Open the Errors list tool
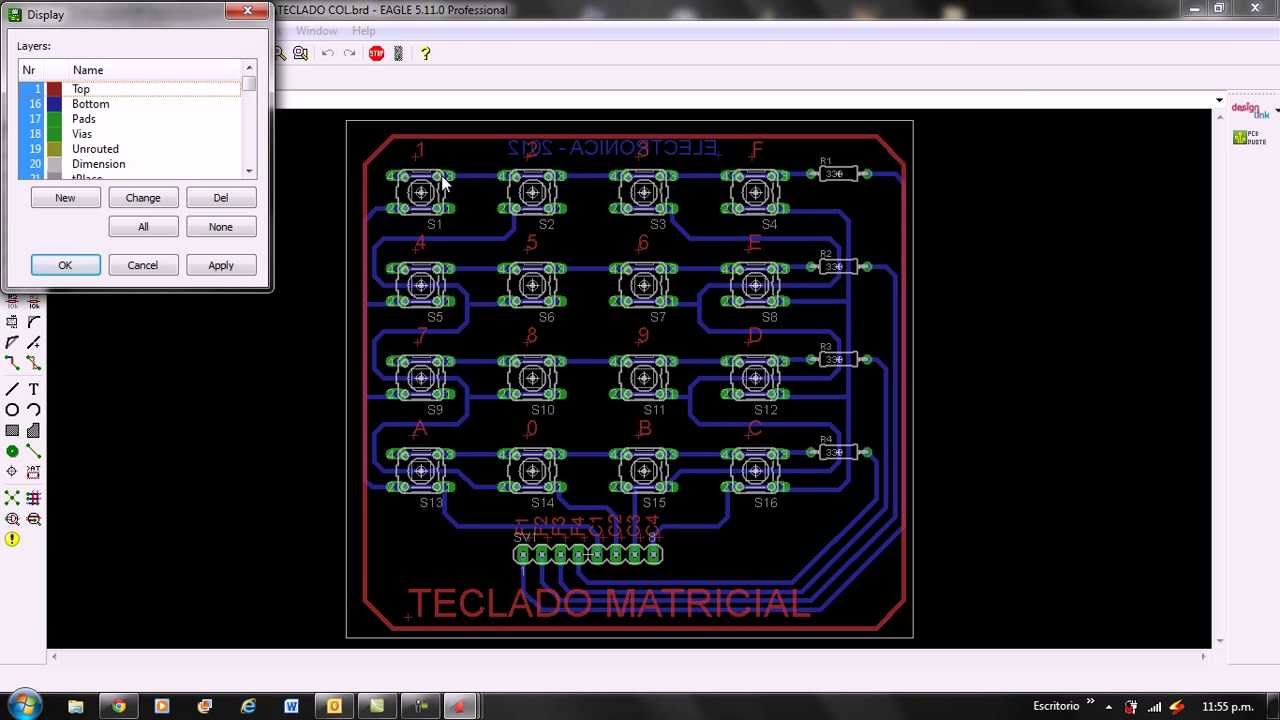This screenshot has width=1280, height=720. coord(12,540)
